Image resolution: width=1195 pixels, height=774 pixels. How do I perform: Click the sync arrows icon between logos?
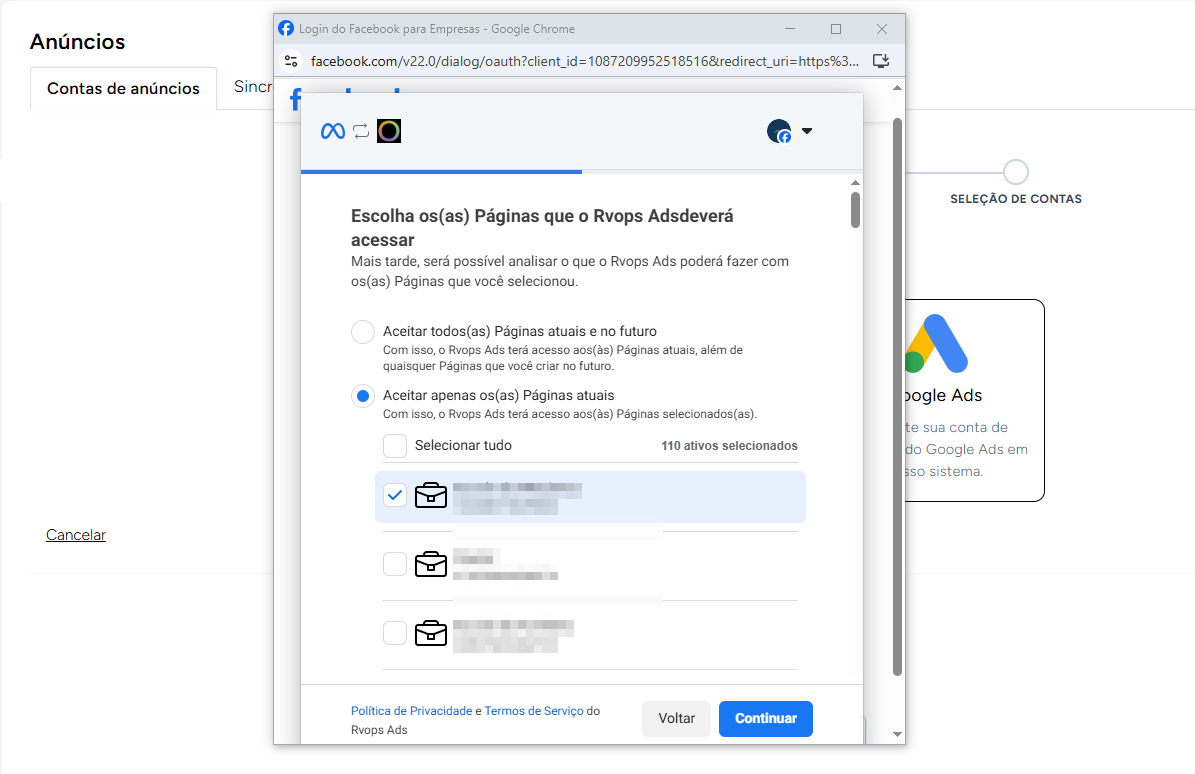[361, 131]
